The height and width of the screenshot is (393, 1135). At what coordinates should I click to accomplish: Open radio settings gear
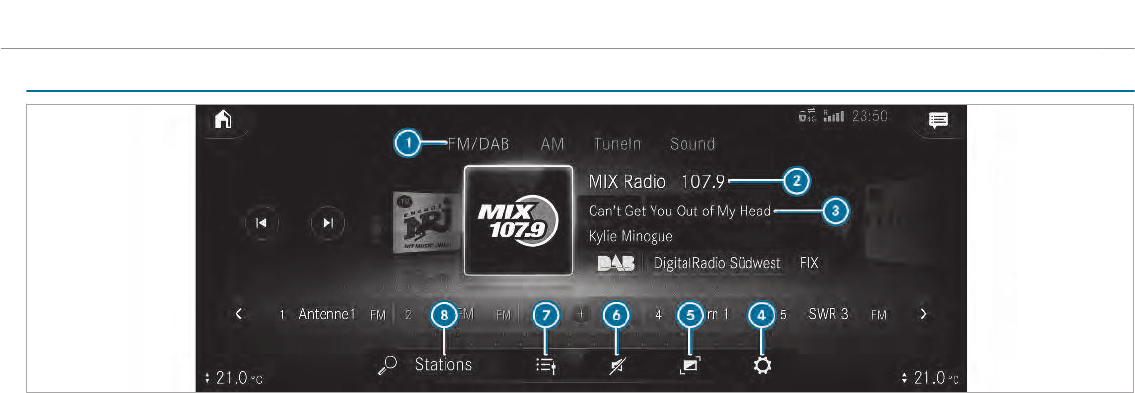[x=762, y=365]
